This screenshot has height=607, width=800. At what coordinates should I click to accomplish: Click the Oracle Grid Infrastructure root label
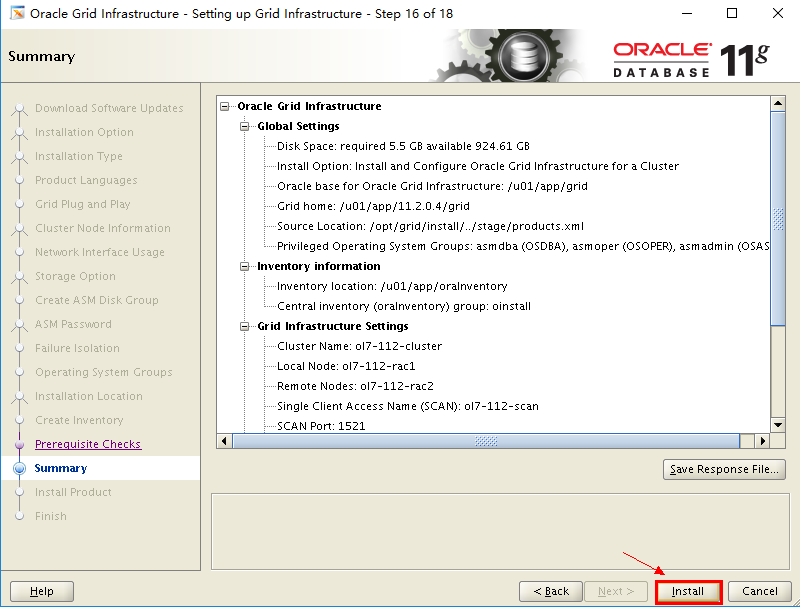pyautogui.click(x=309, y=106)
